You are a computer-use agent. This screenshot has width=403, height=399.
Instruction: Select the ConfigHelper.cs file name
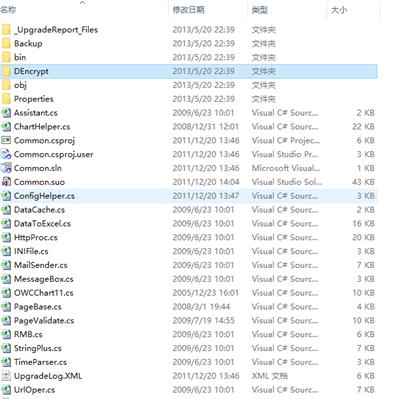(44, 196)
